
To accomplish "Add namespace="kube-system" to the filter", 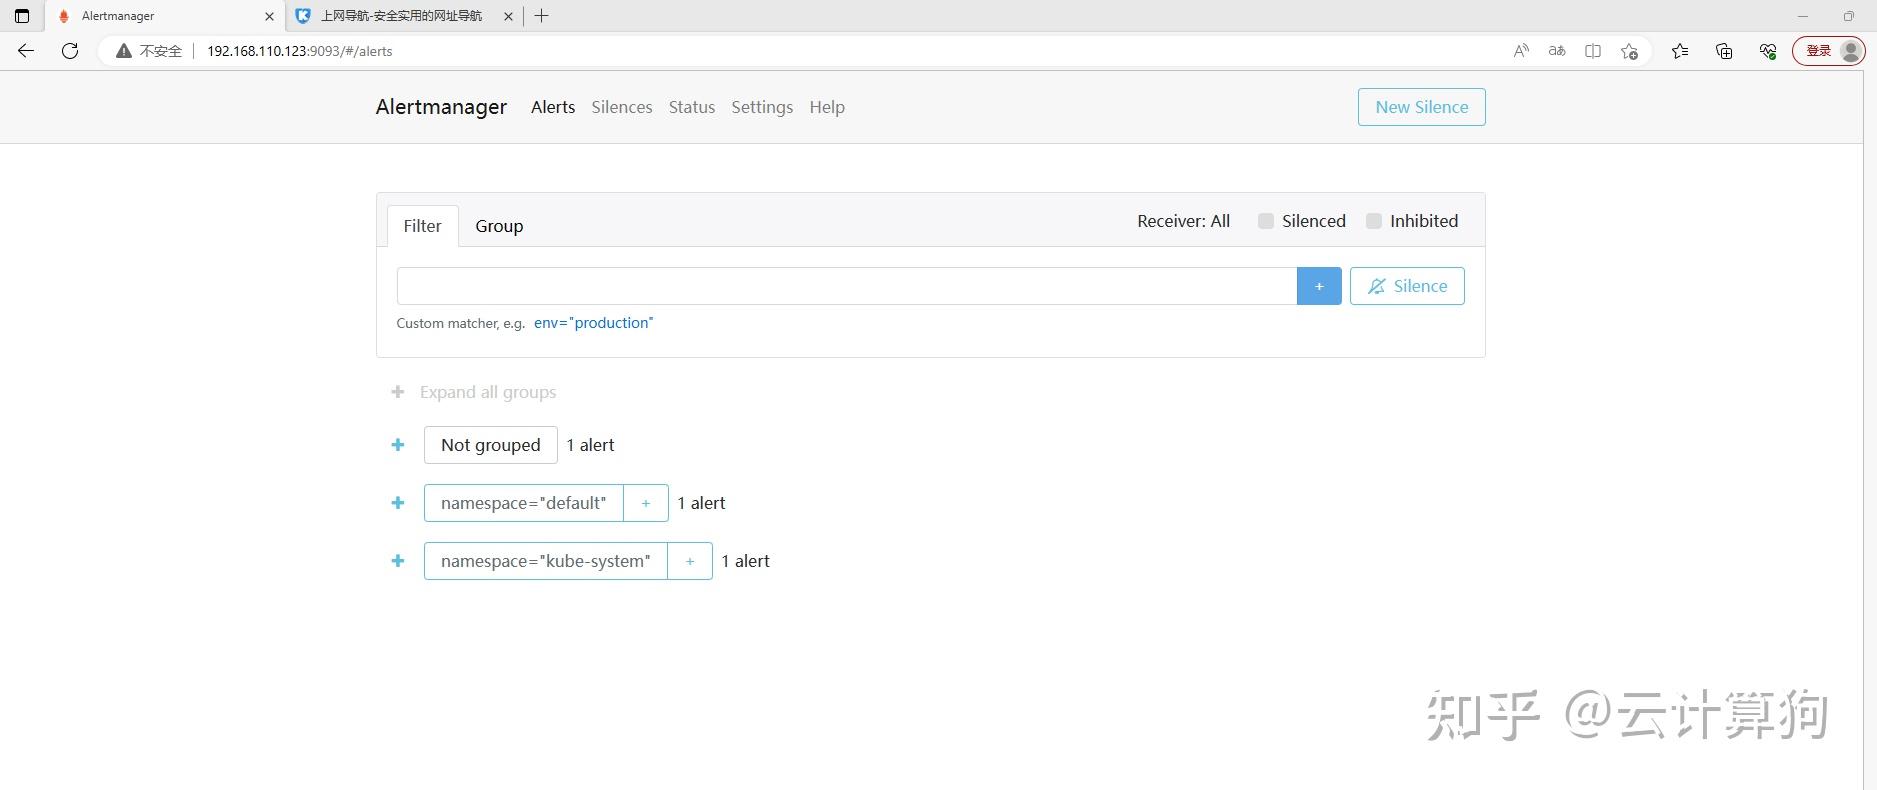I will click(690, 561).
